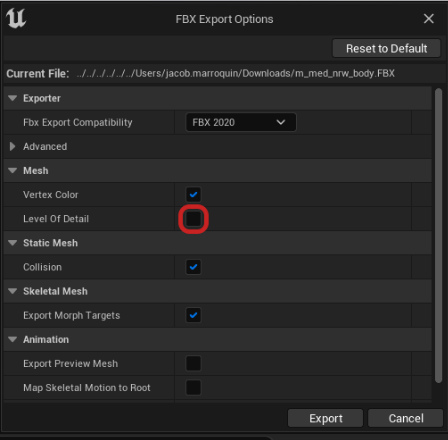Image resolution: width=448 pixels, height=440 pixels.
Task: Click Reset to Default button
Action: [x=386, y=48]
